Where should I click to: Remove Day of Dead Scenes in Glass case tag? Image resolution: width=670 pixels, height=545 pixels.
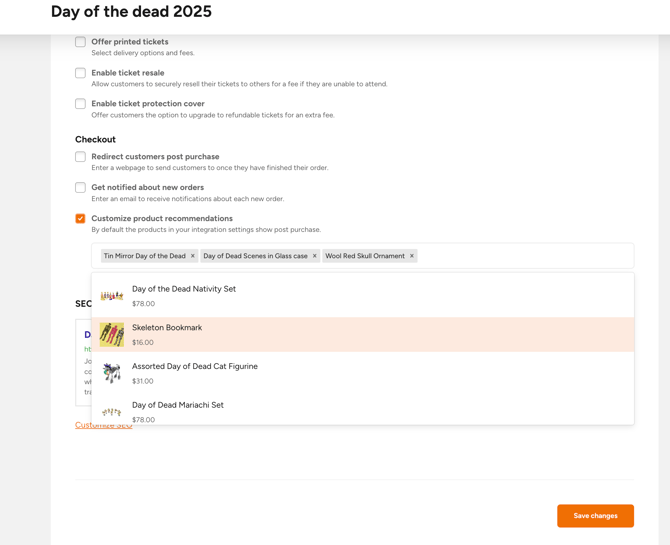coord(314,256)
